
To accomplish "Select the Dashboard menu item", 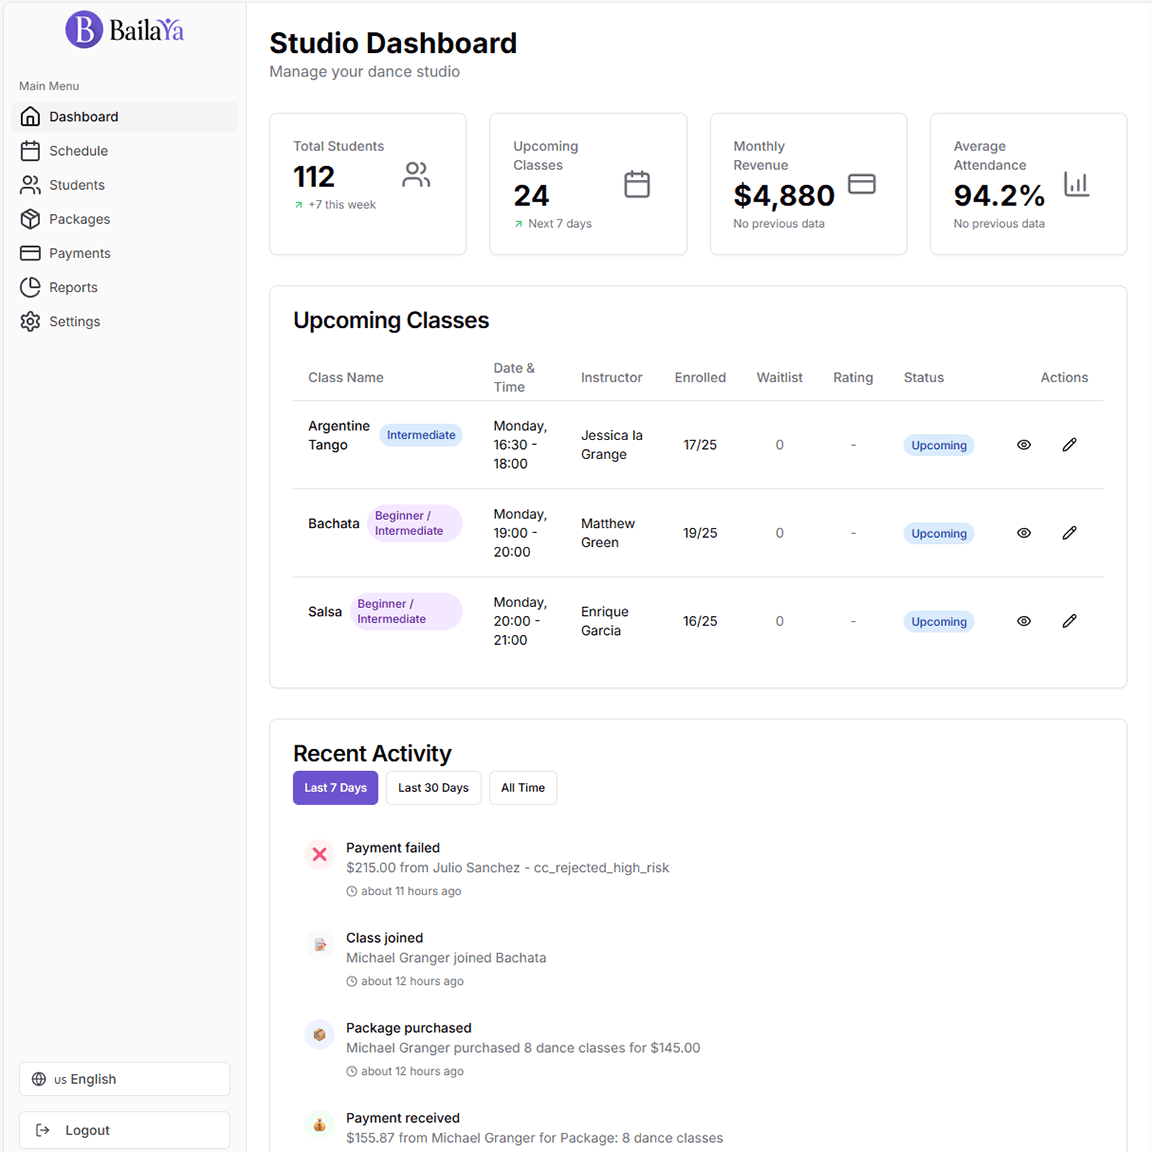I will coord(83,116).
